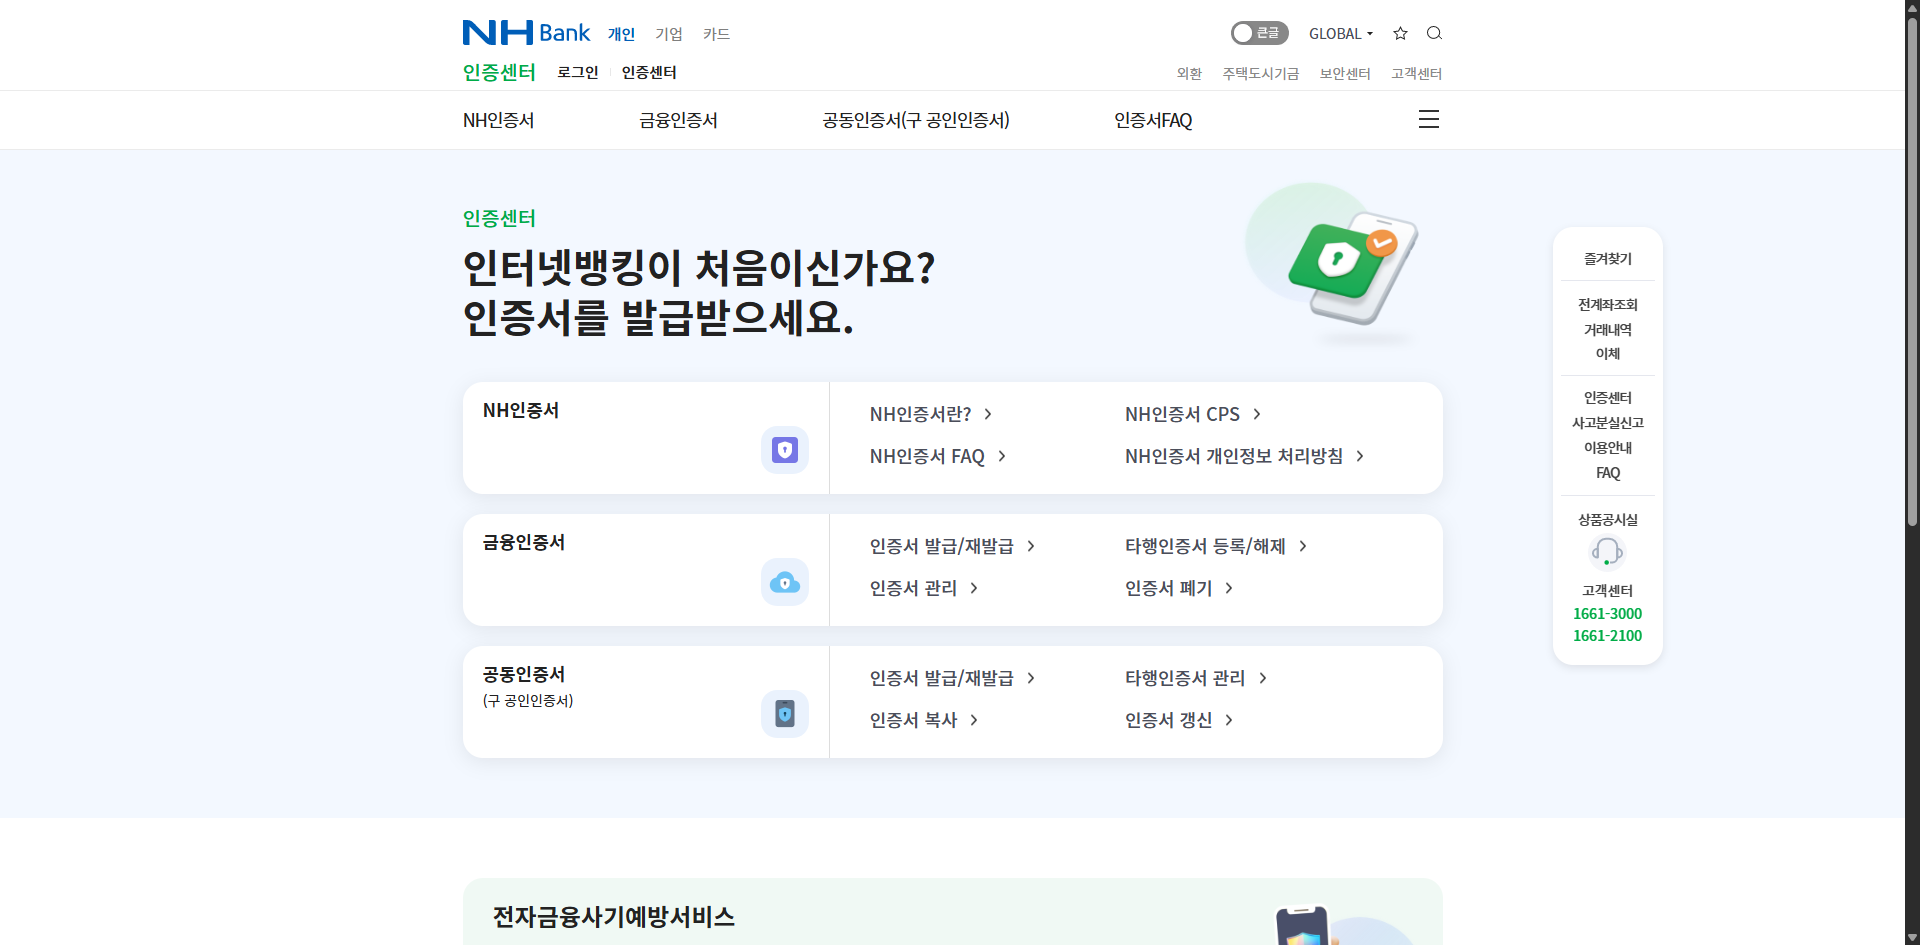
Task: Switch to the 기업 tab
Action: (669, 34)
